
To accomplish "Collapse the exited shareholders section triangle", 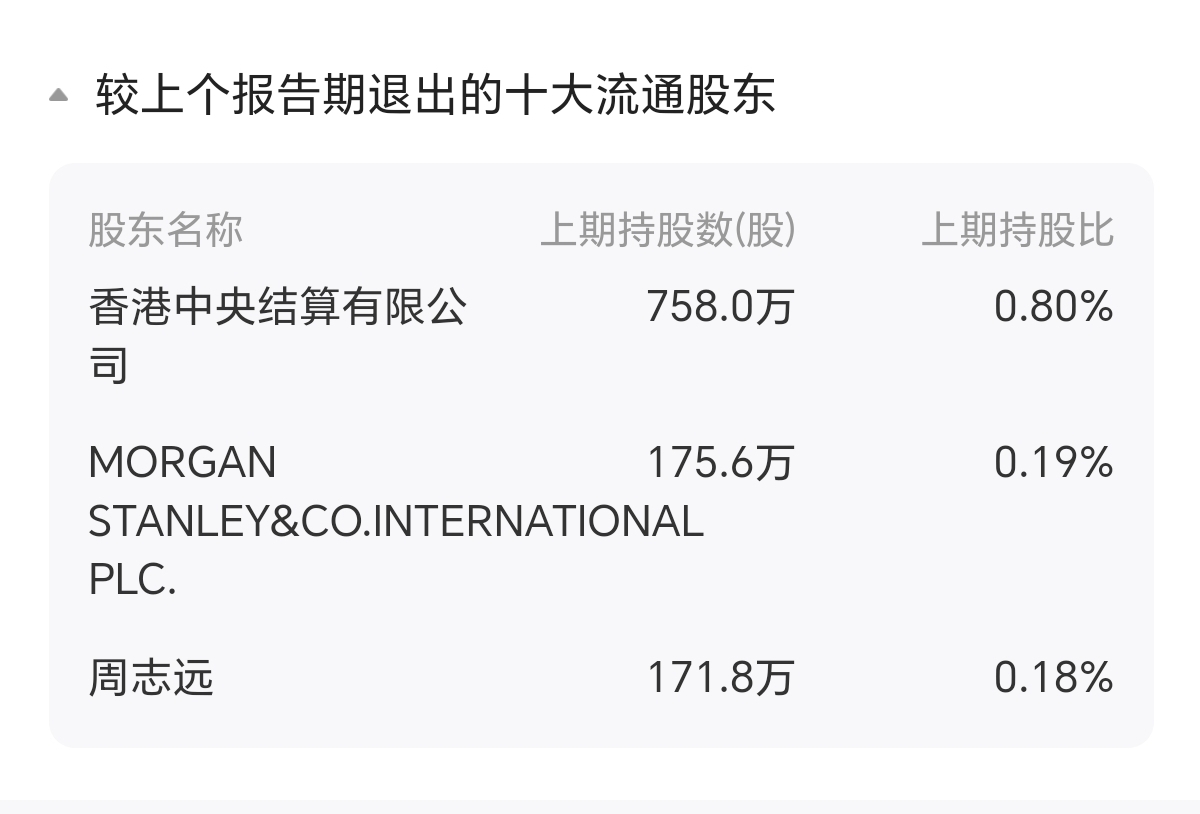I will [59, 95].
